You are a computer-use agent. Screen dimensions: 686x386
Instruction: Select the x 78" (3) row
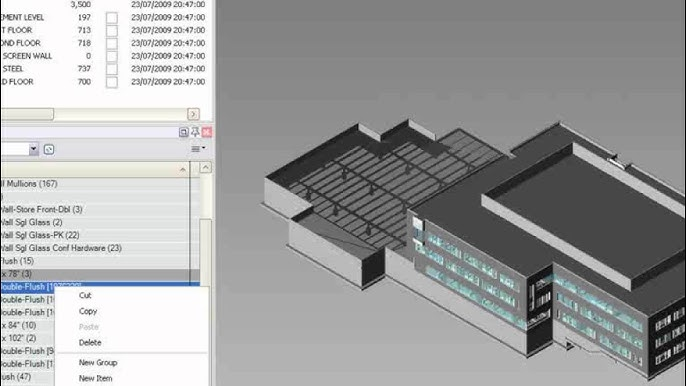[x=100, y=274]
